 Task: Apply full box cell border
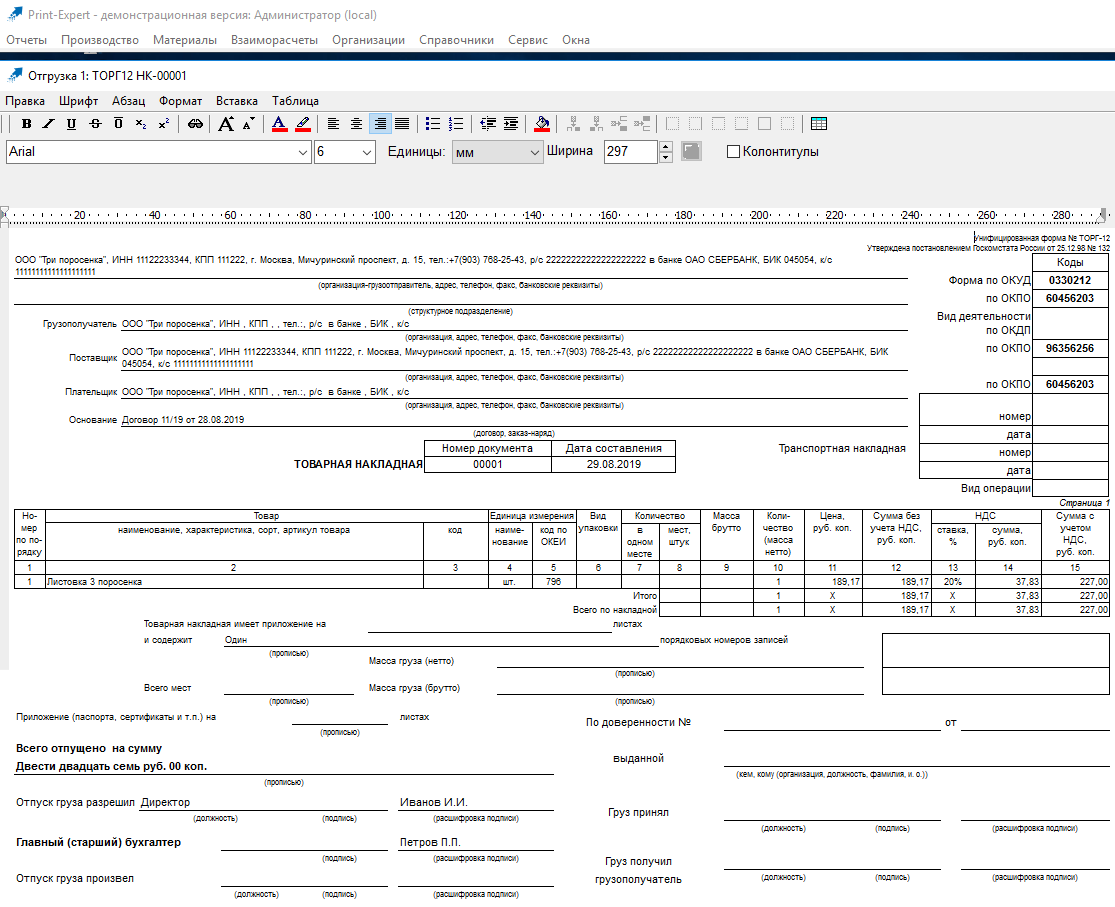tap(764, 124)
